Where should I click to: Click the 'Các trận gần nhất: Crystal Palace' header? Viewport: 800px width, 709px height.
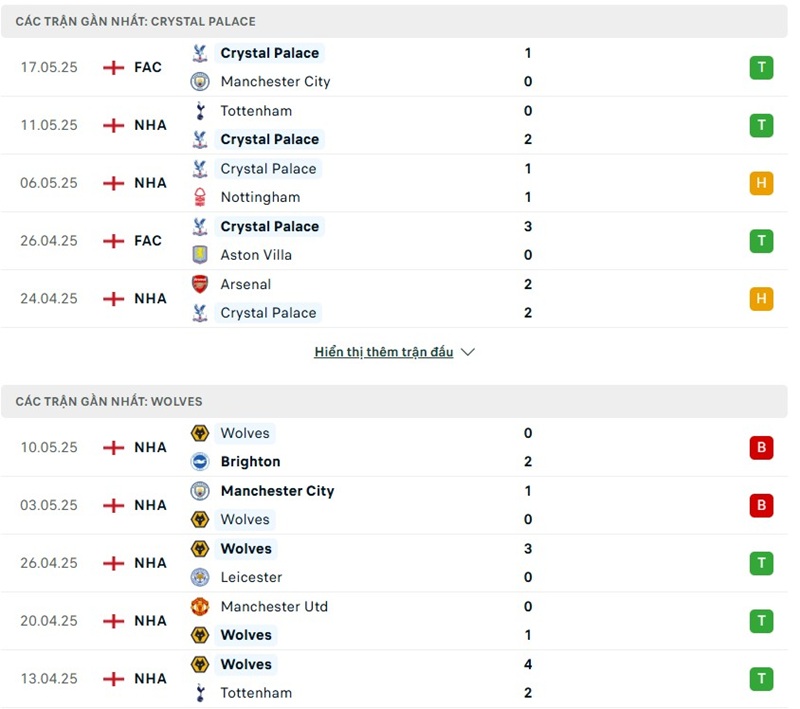click(135, 21)
